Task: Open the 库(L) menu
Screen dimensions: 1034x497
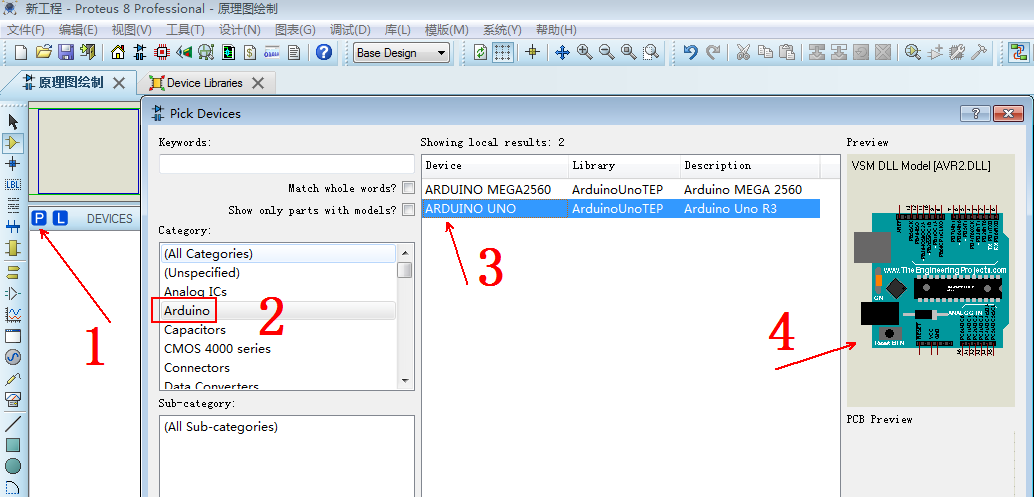Action: [x=398, y=30]
